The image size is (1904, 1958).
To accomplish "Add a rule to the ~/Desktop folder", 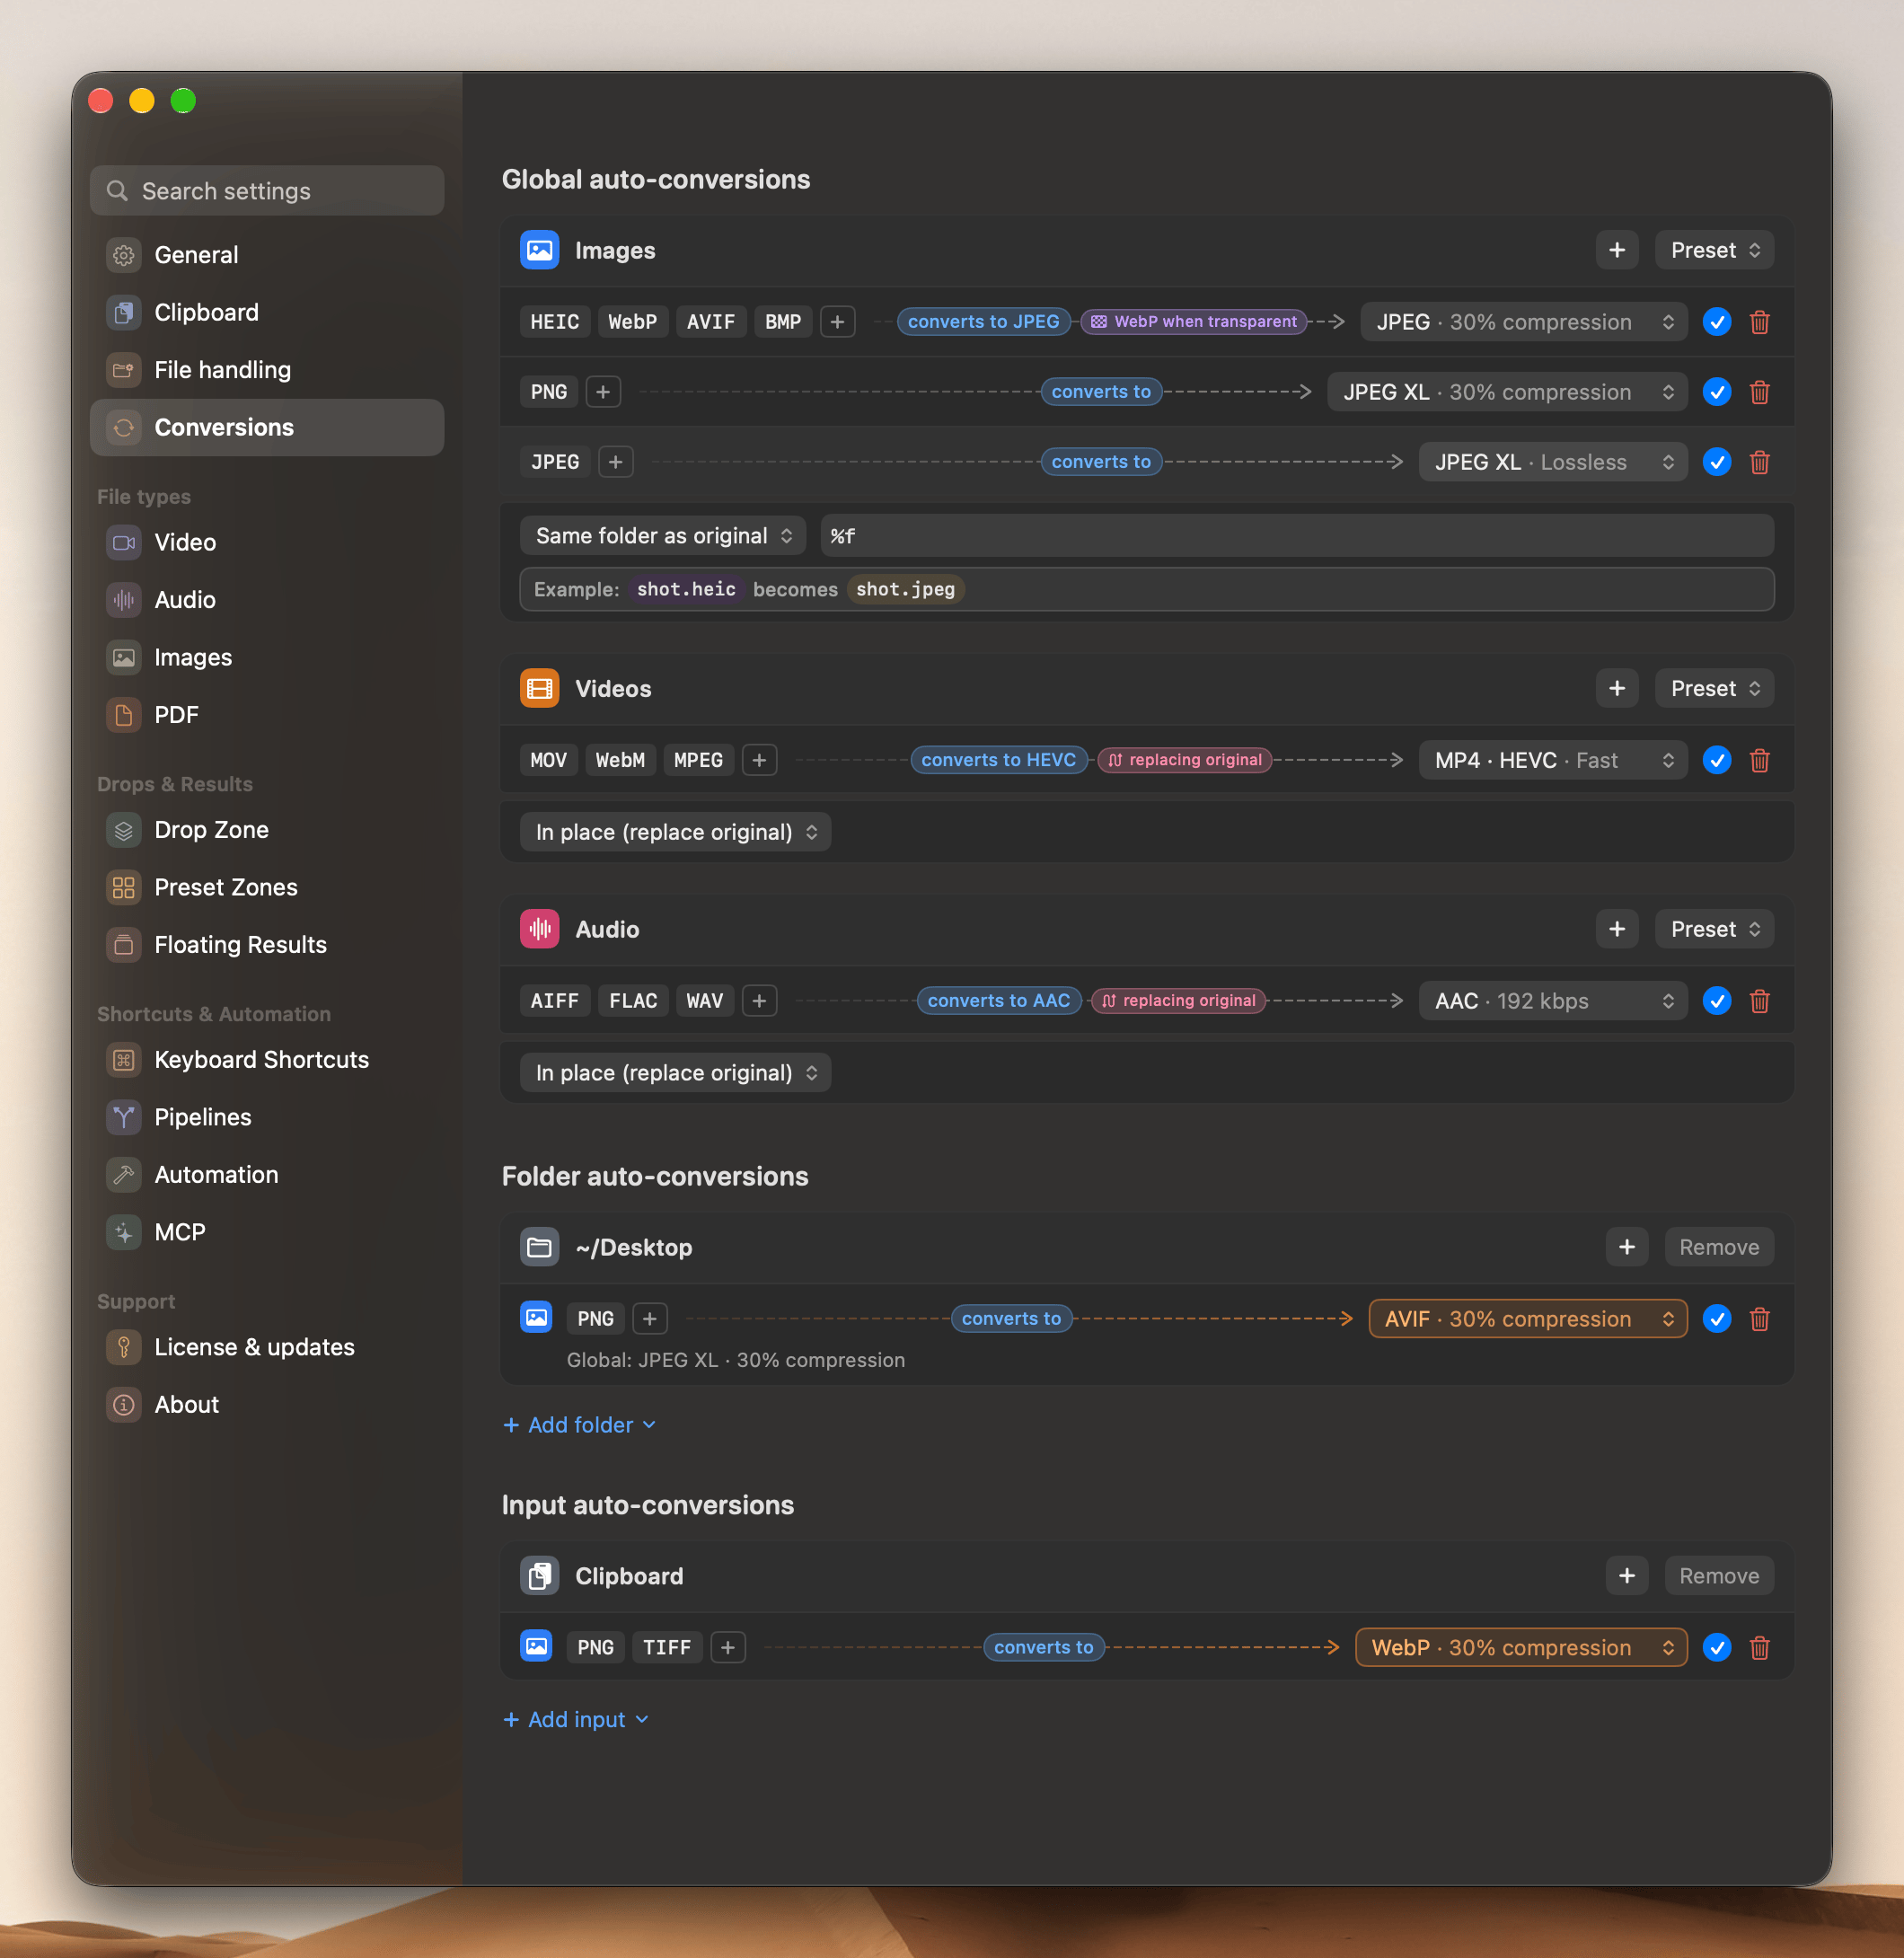I will click(1626, 1247).
